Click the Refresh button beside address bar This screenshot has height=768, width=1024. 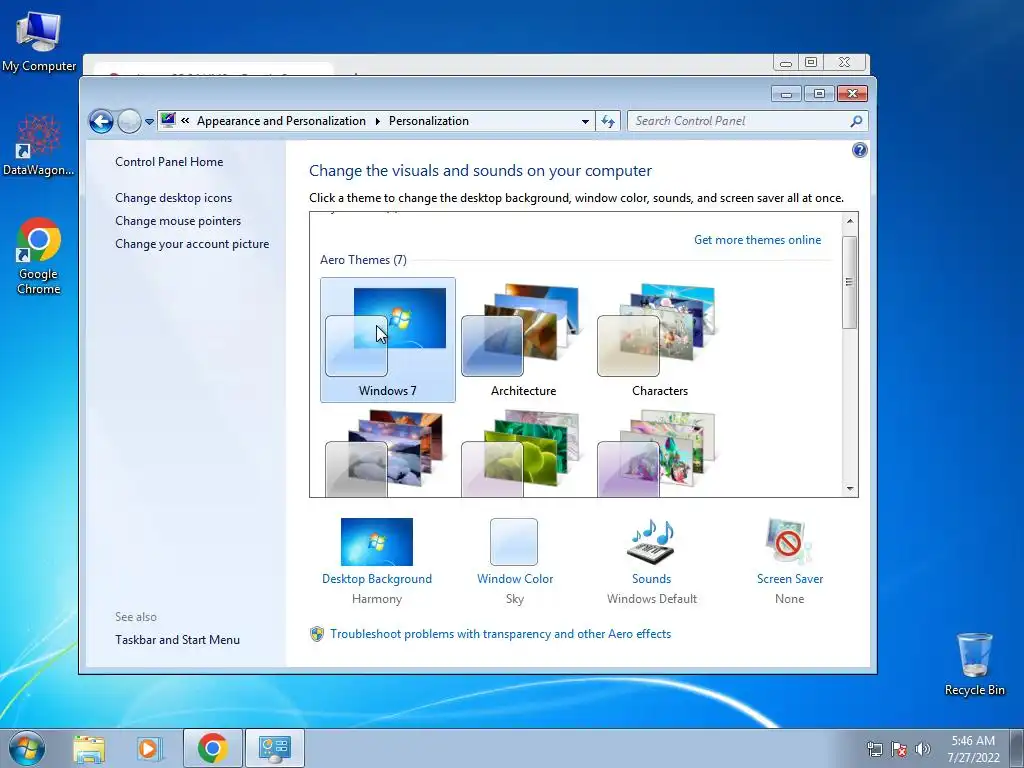coord(608,121)
